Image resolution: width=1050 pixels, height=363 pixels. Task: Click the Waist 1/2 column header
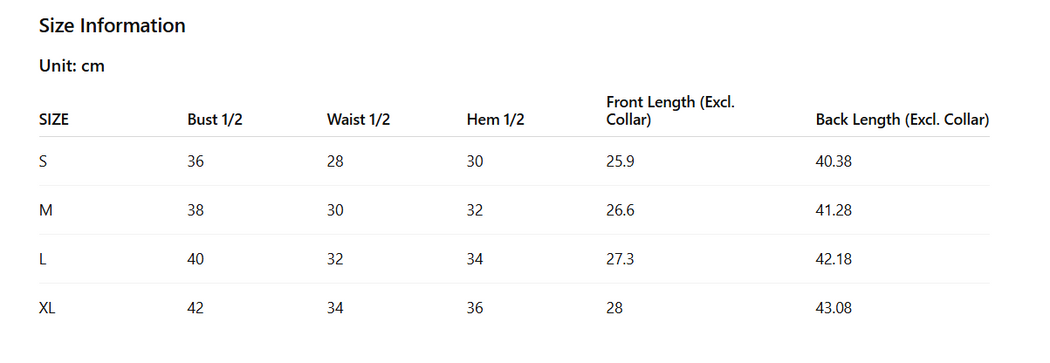point(358,120)
